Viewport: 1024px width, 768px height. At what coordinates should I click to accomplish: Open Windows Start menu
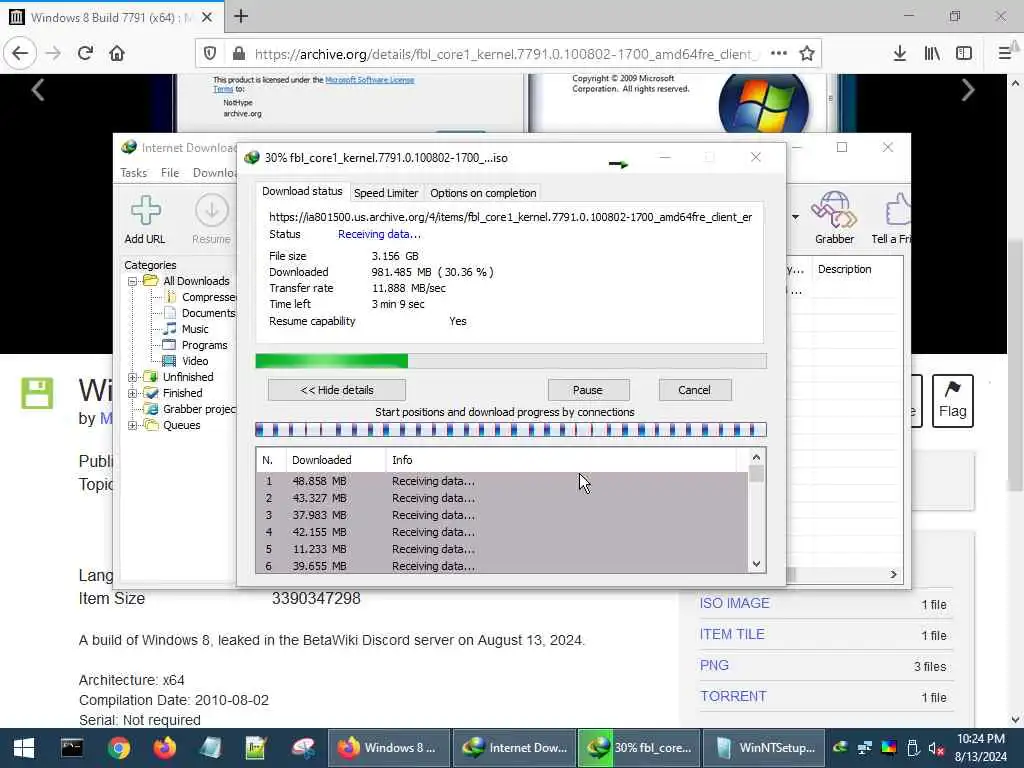click(24, 748)
